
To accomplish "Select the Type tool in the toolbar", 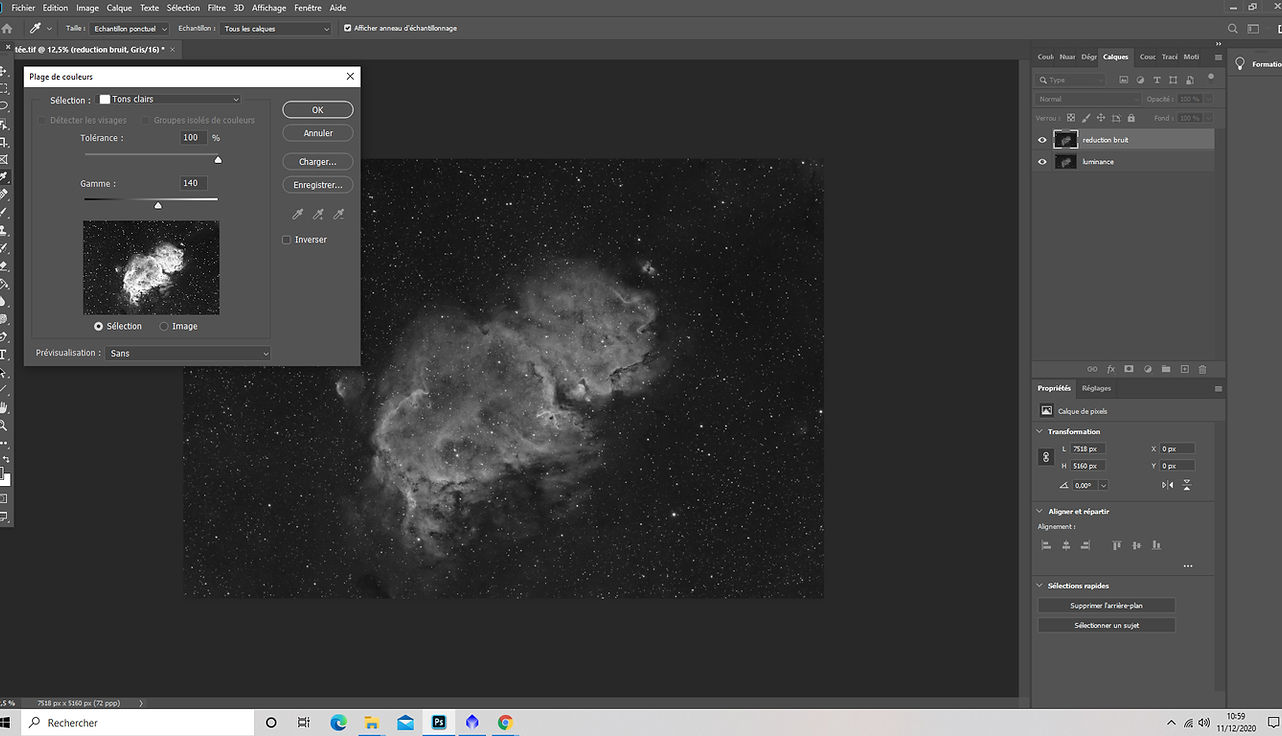I will [x=4, y=354].
